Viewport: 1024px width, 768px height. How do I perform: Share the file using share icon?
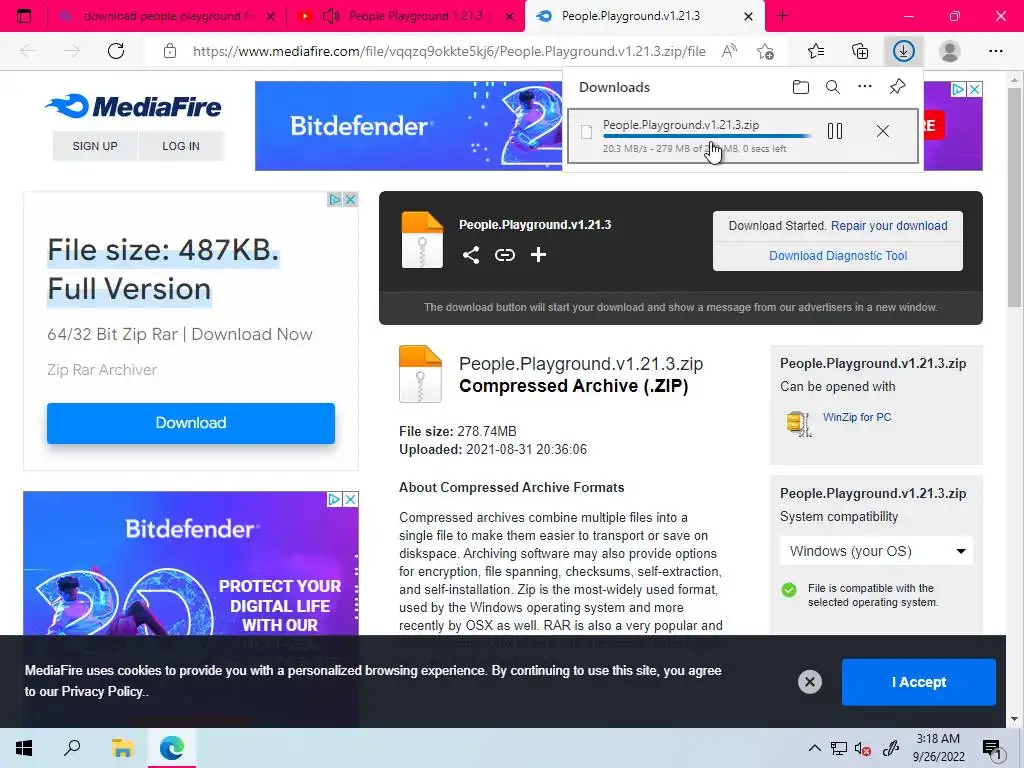(x=471, y=255)
